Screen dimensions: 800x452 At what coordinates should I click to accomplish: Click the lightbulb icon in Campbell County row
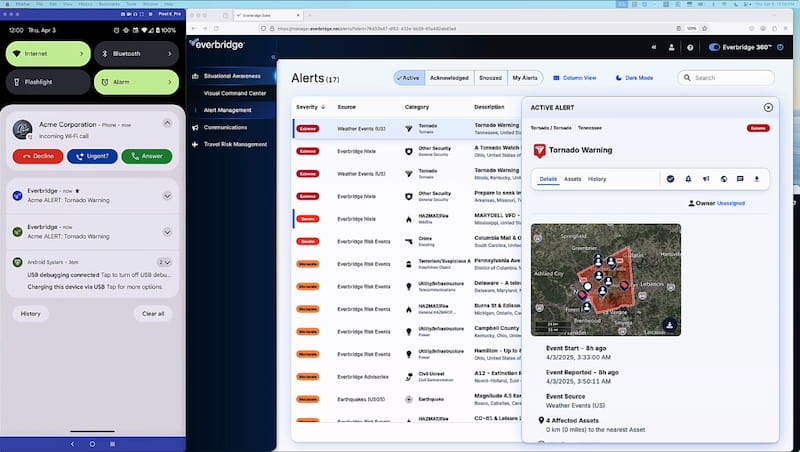tap(409, 332)
